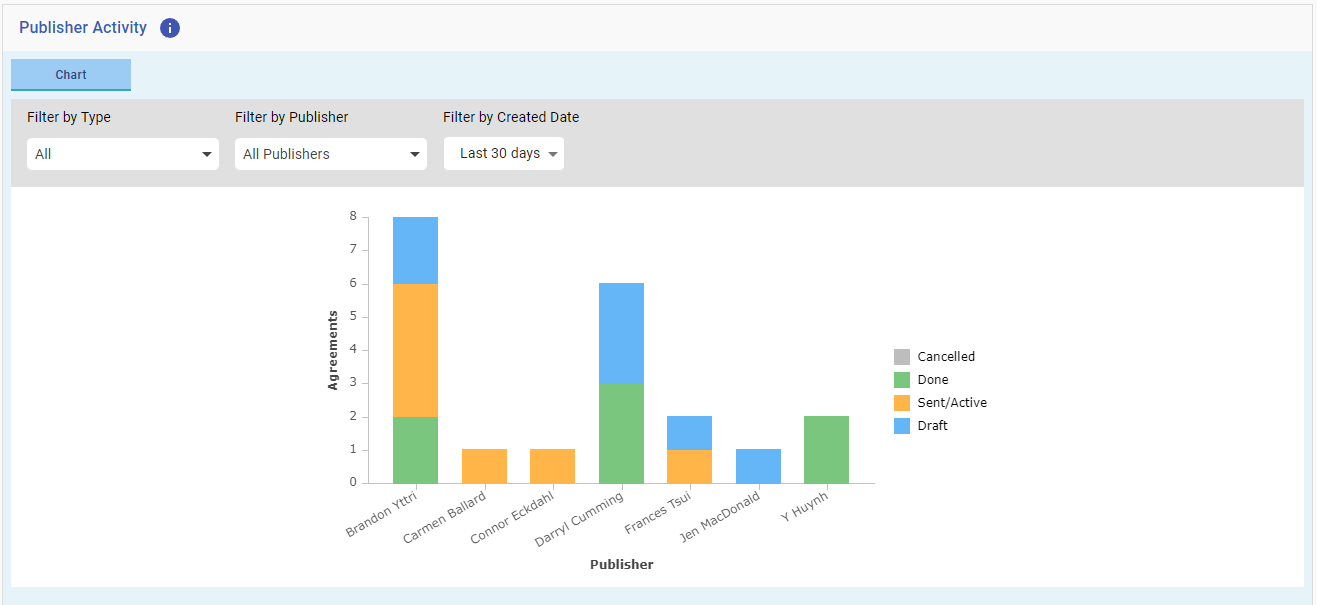This screenshot has width=1317, height=605.
Task: Click Connor Eckdahl's orange bar
Action: point(552,466)
